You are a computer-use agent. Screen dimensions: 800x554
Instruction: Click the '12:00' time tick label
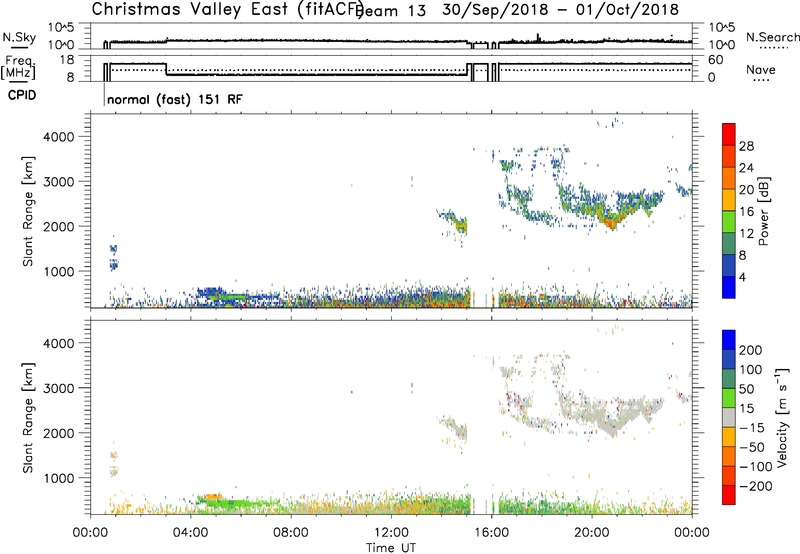pyautogui.click(x=391, y=533)
